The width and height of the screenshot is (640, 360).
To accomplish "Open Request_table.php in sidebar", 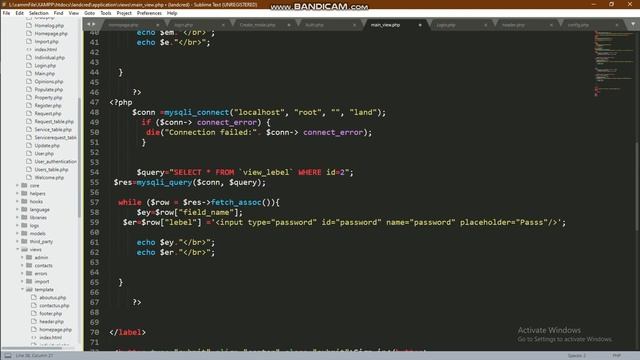I will tap(54, 122).
